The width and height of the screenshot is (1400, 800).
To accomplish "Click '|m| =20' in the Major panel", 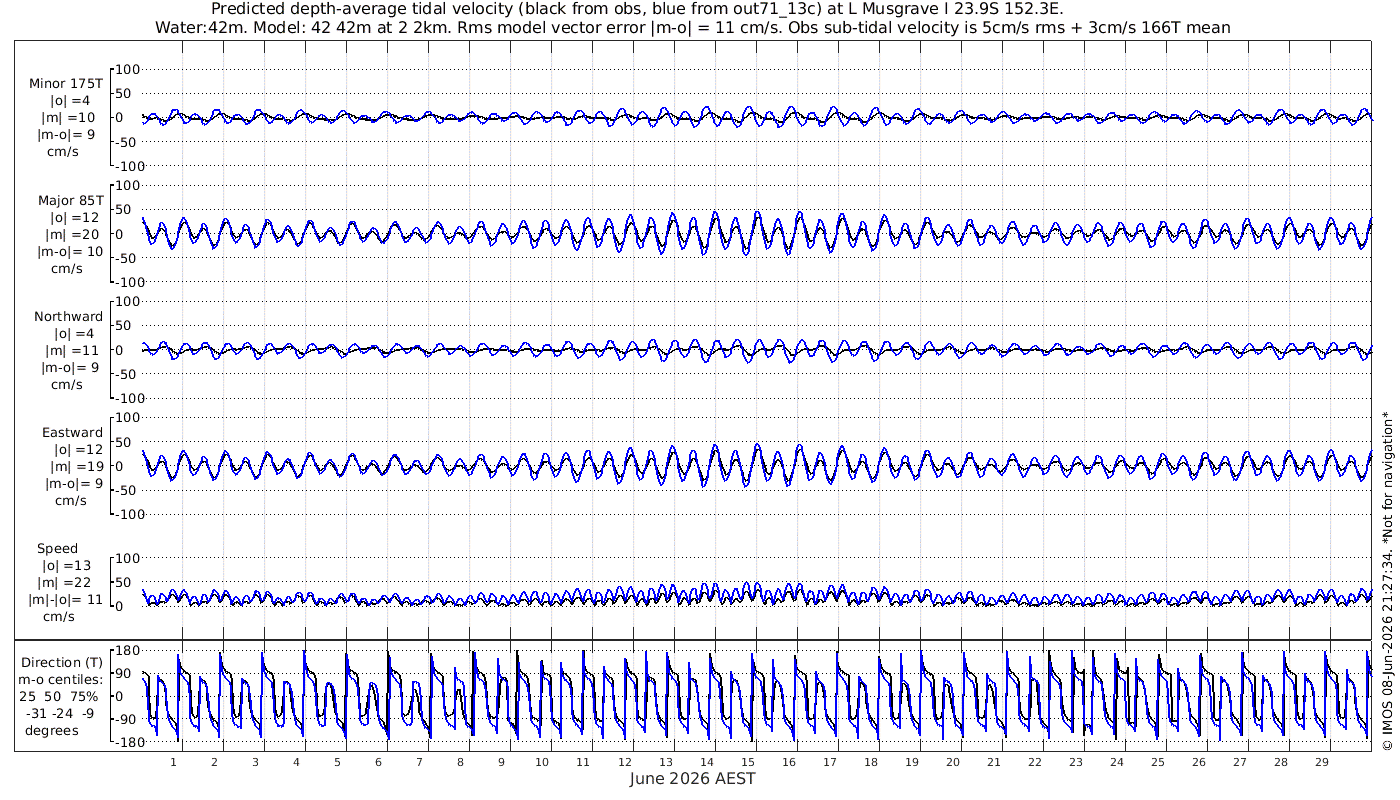I will [x=70, y=234].
